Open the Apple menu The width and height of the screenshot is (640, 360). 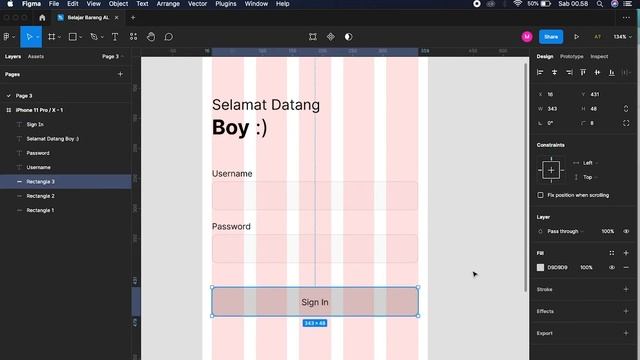click(10, 4)
